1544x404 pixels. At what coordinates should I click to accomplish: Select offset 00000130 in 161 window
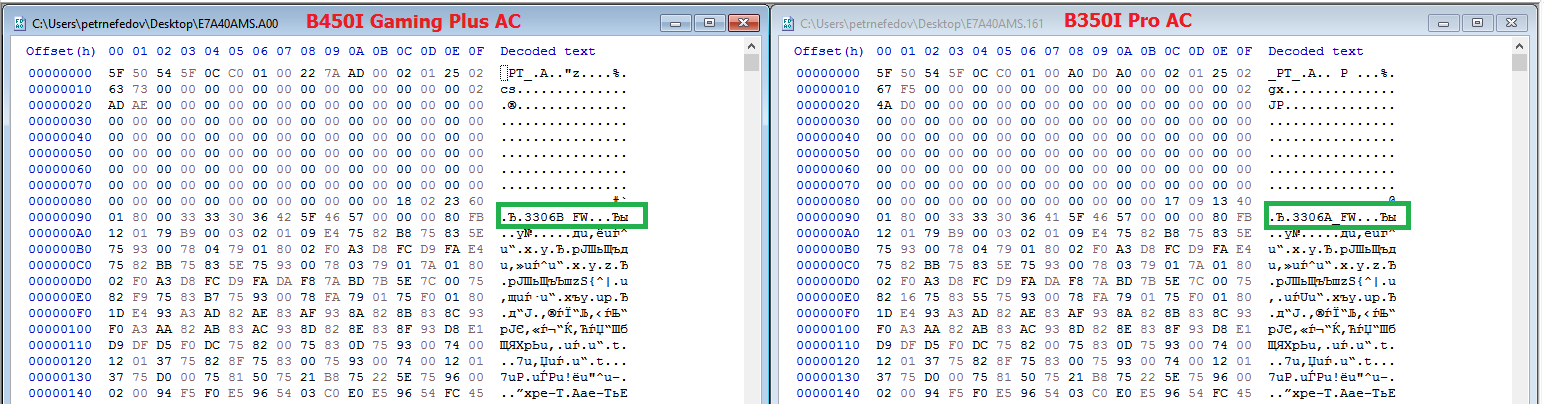click(x=828, y=377)
